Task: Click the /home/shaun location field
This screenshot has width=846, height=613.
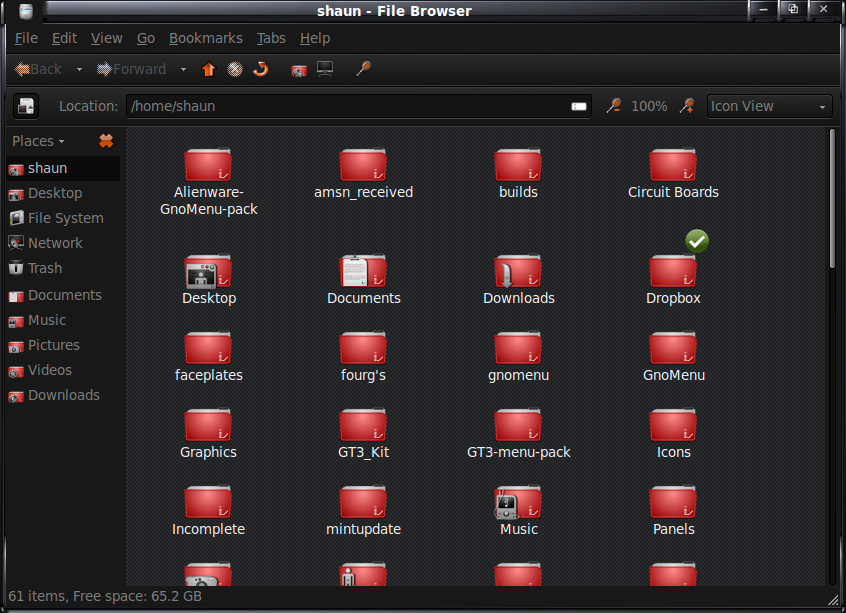Action: pyautogui.click(x=359, y=106)
